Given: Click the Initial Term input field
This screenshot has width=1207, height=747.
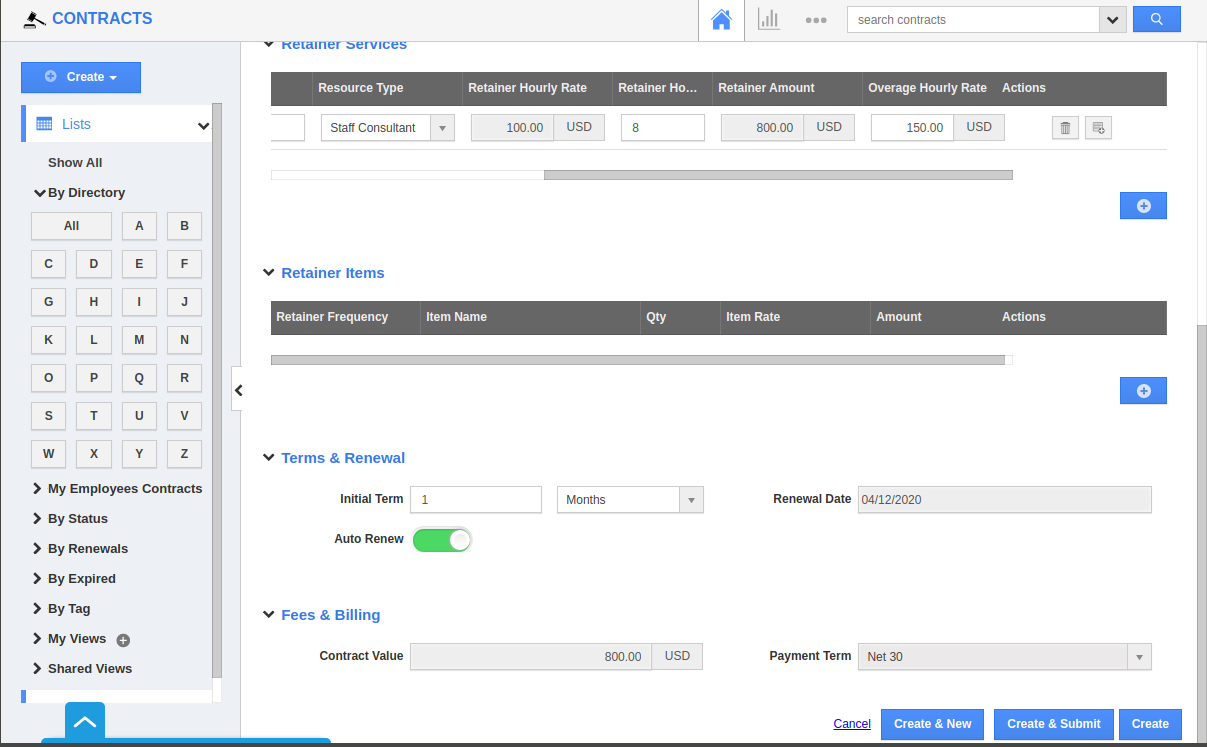Looking at the screenshot, I should (477, 500).
